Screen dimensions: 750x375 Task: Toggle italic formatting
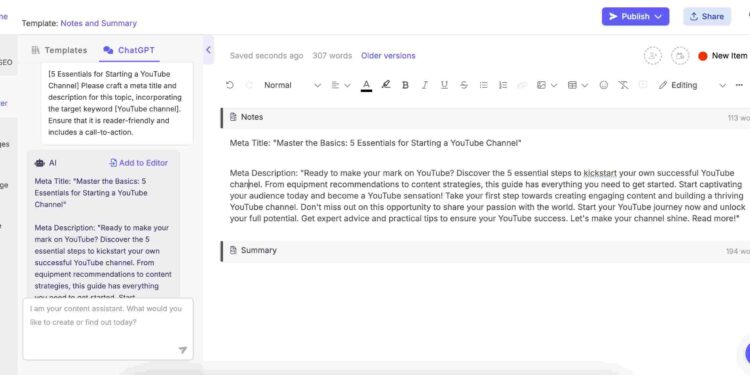[424, 85]
